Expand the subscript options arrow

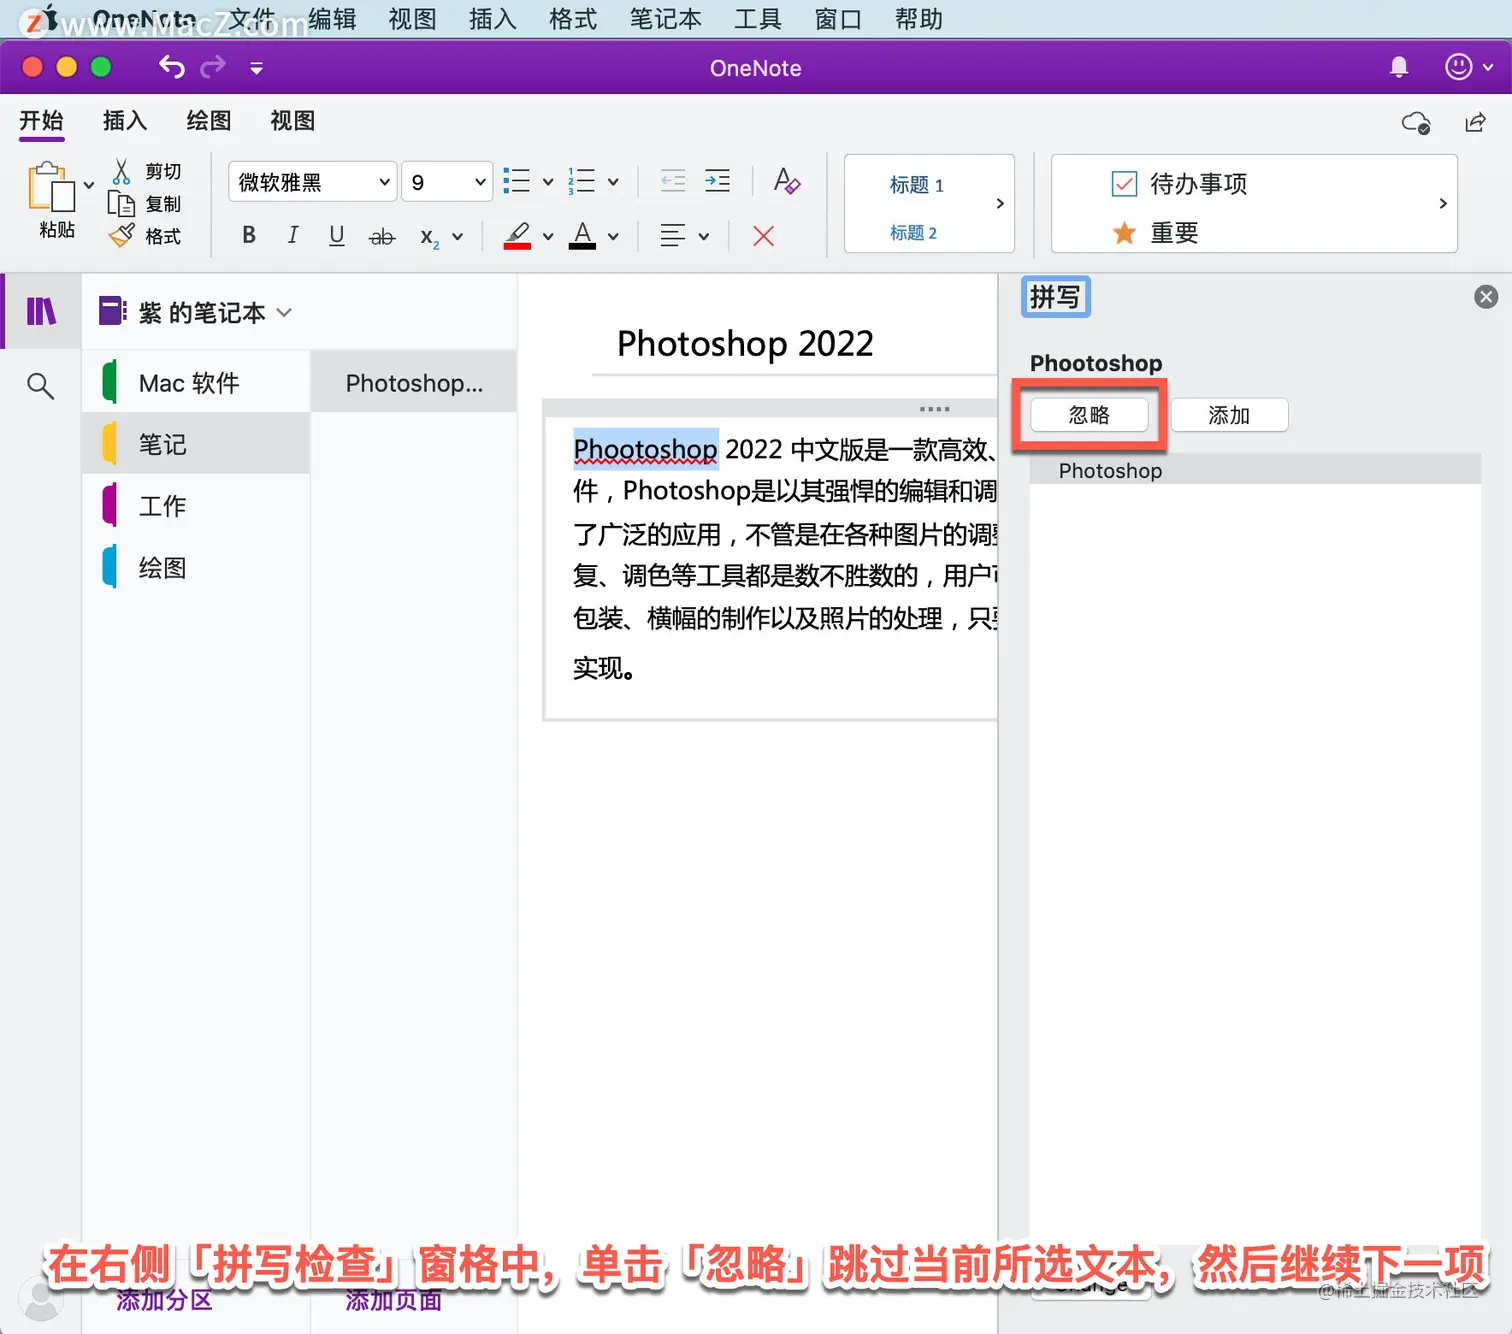point(458,237)
